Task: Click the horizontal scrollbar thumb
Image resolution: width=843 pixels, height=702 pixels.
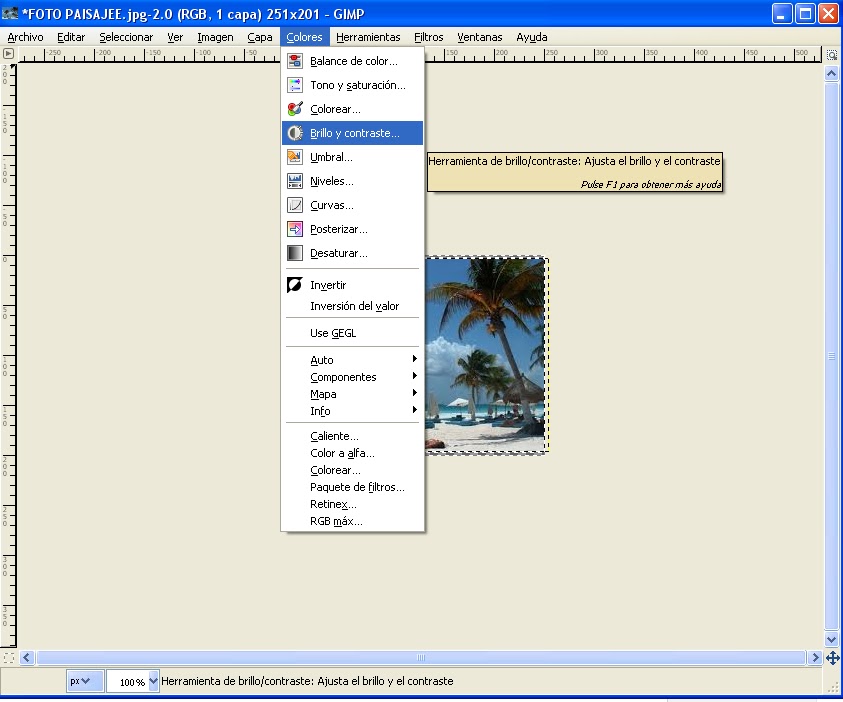Action: [x=421, y=657]
